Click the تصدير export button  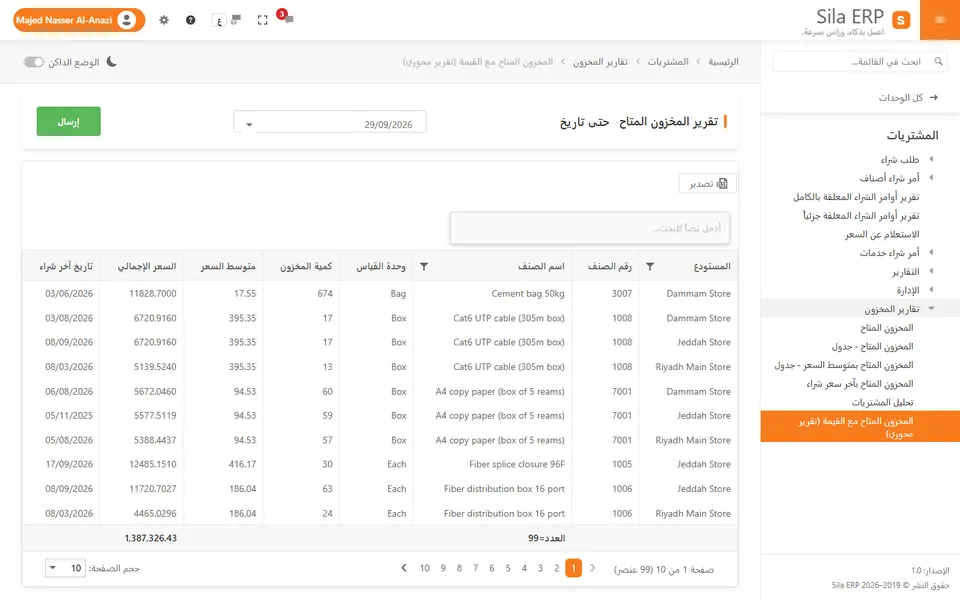(x=707, y=184)
